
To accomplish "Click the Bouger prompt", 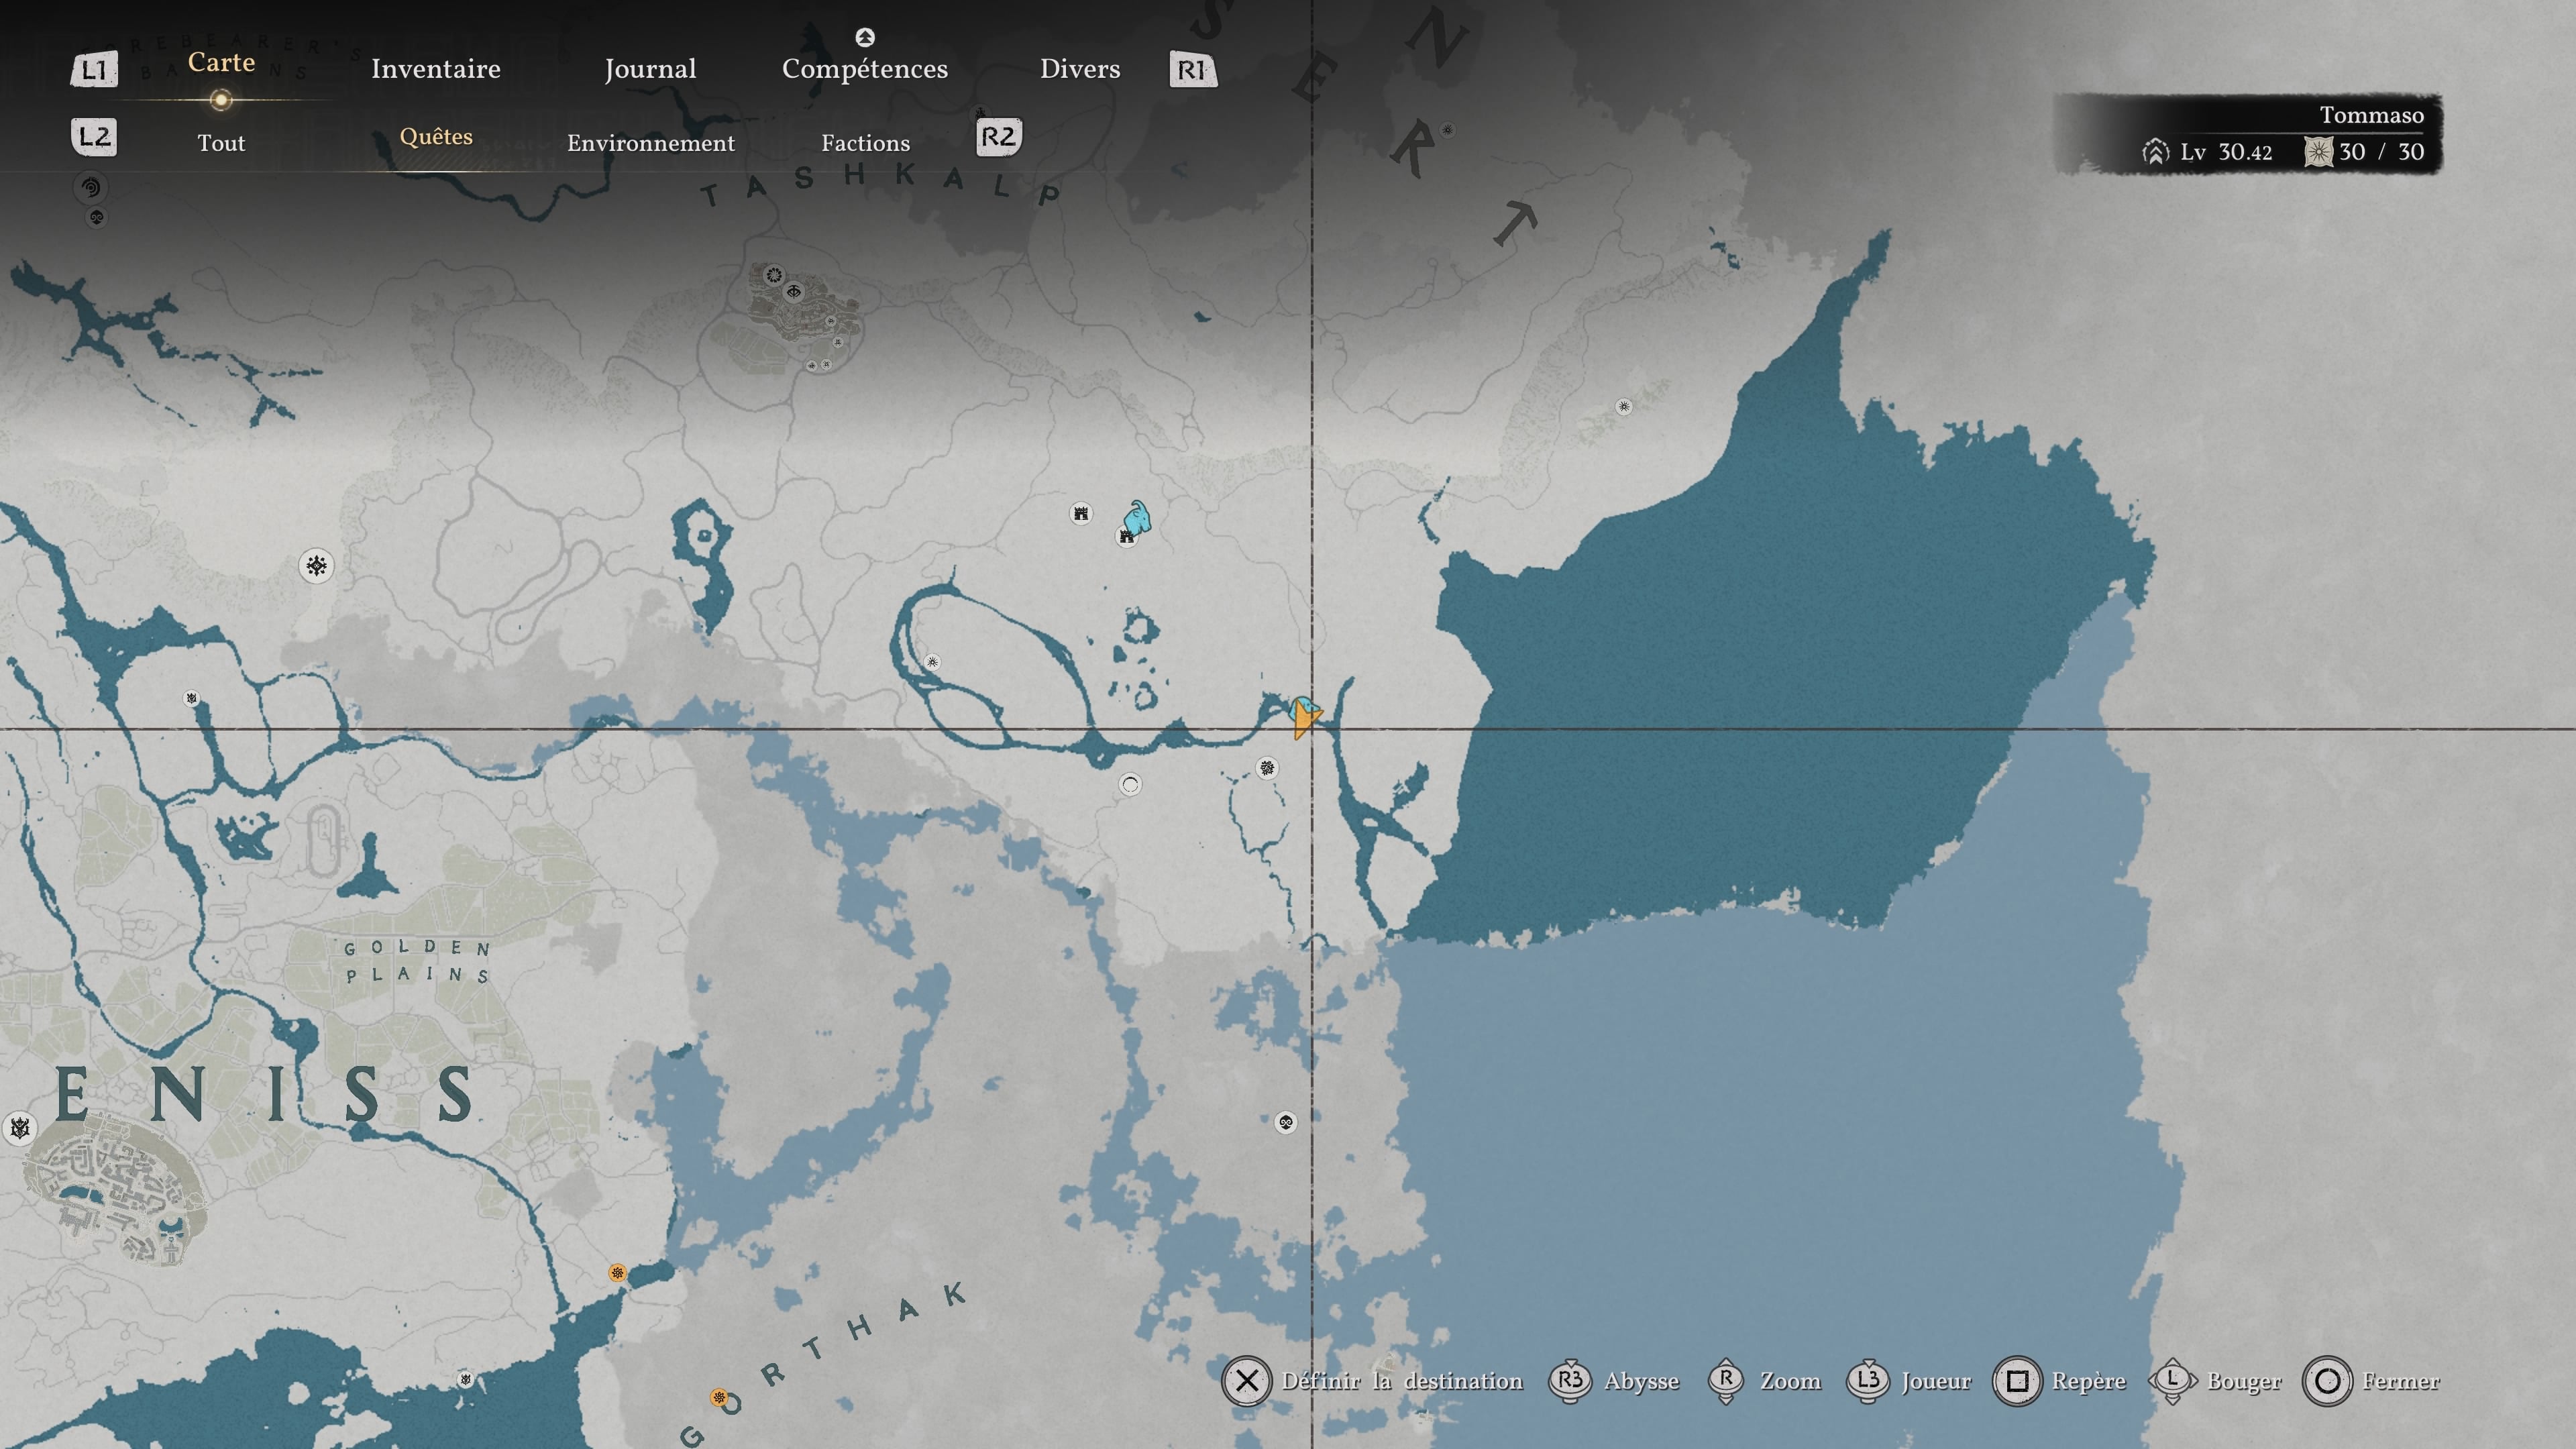I will (x=2215, y=1381).
